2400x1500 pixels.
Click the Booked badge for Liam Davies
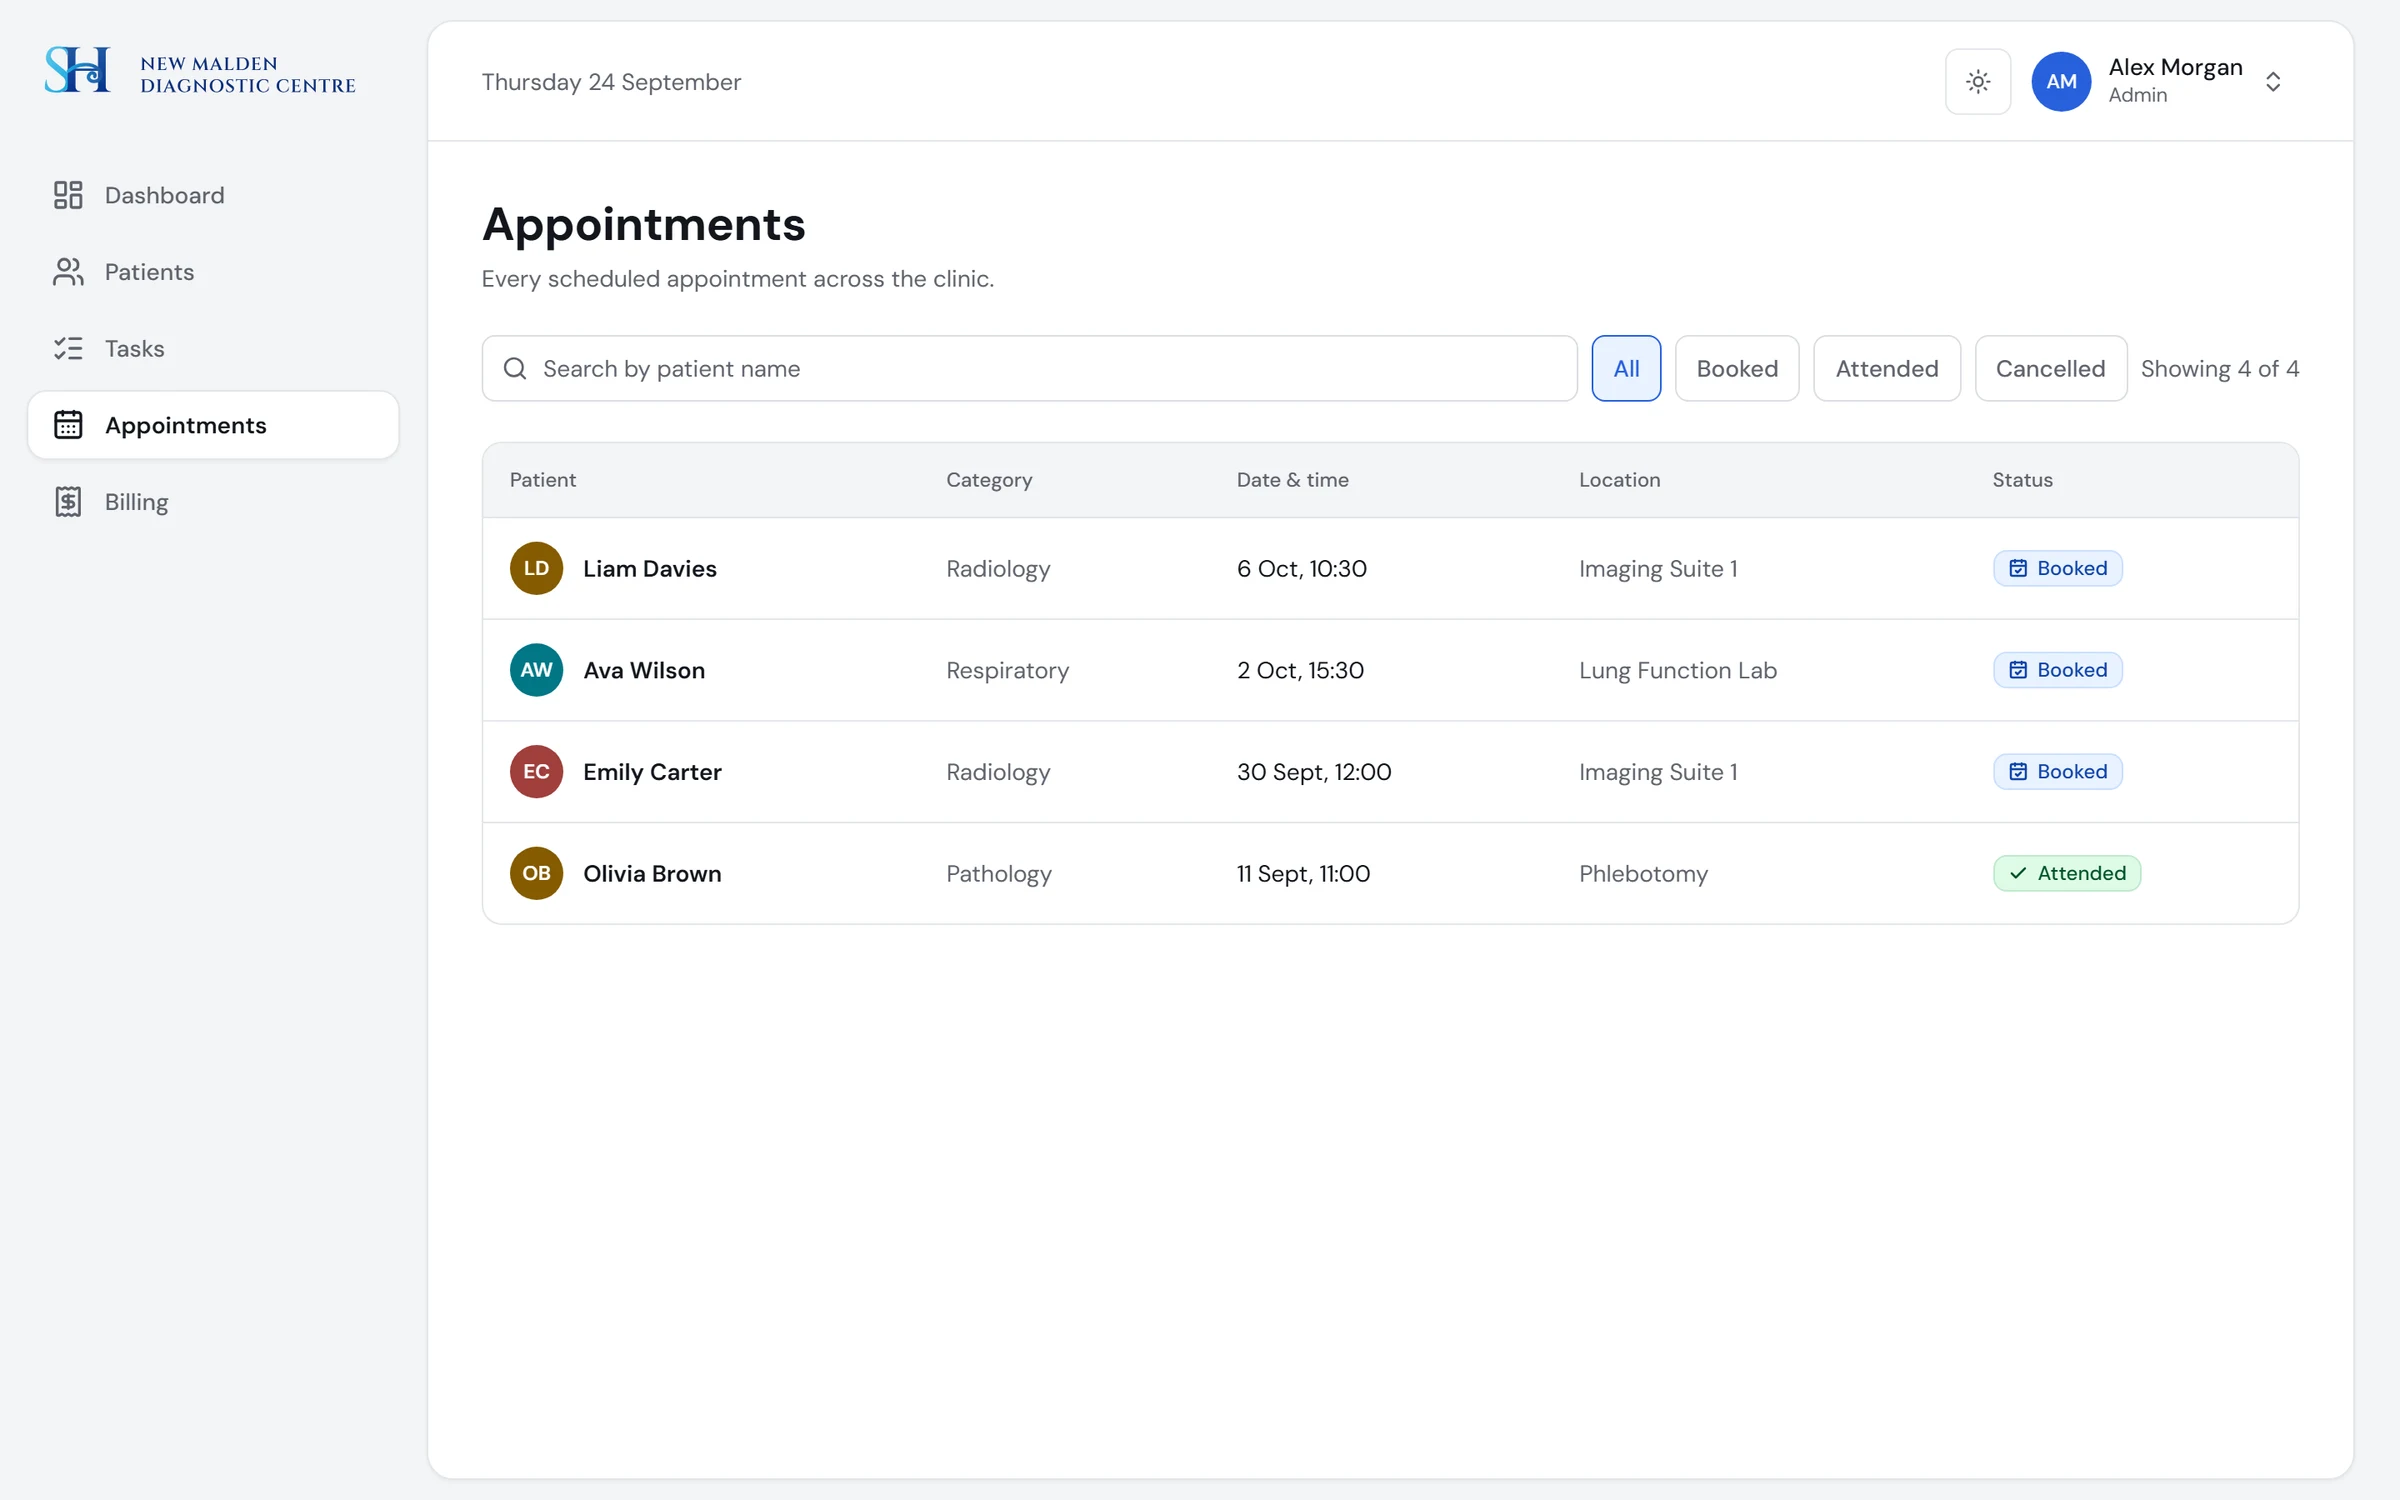(2057, 568)
